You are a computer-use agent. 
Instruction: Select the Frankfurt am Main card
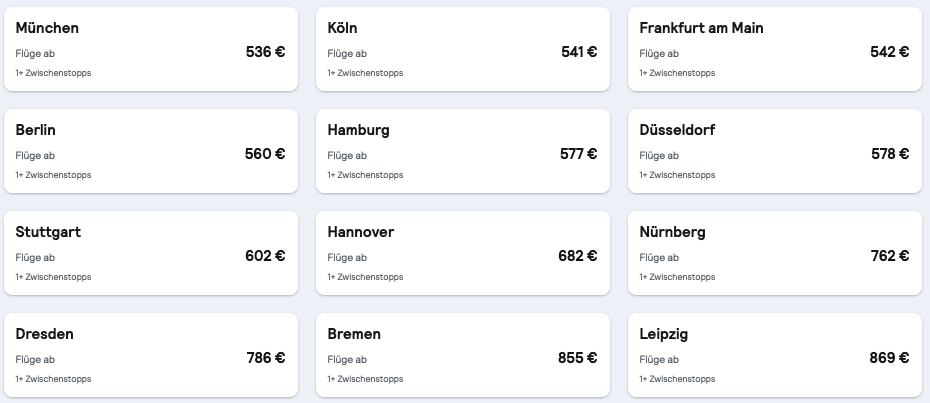pos(774,50)
